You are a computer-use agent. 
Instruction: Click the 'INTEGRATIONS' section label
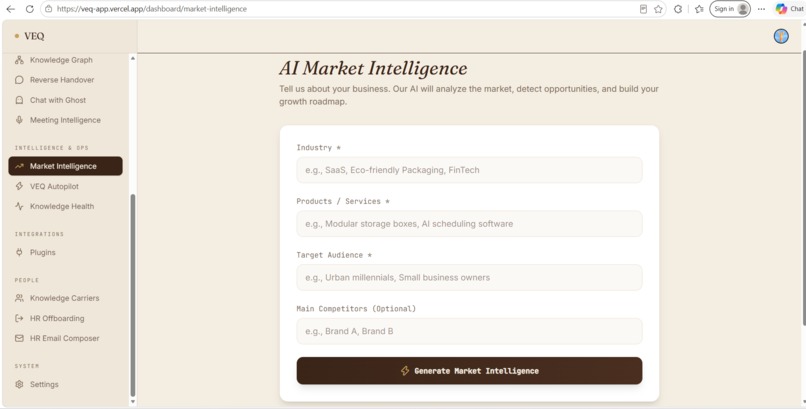(x=39, y=234)
